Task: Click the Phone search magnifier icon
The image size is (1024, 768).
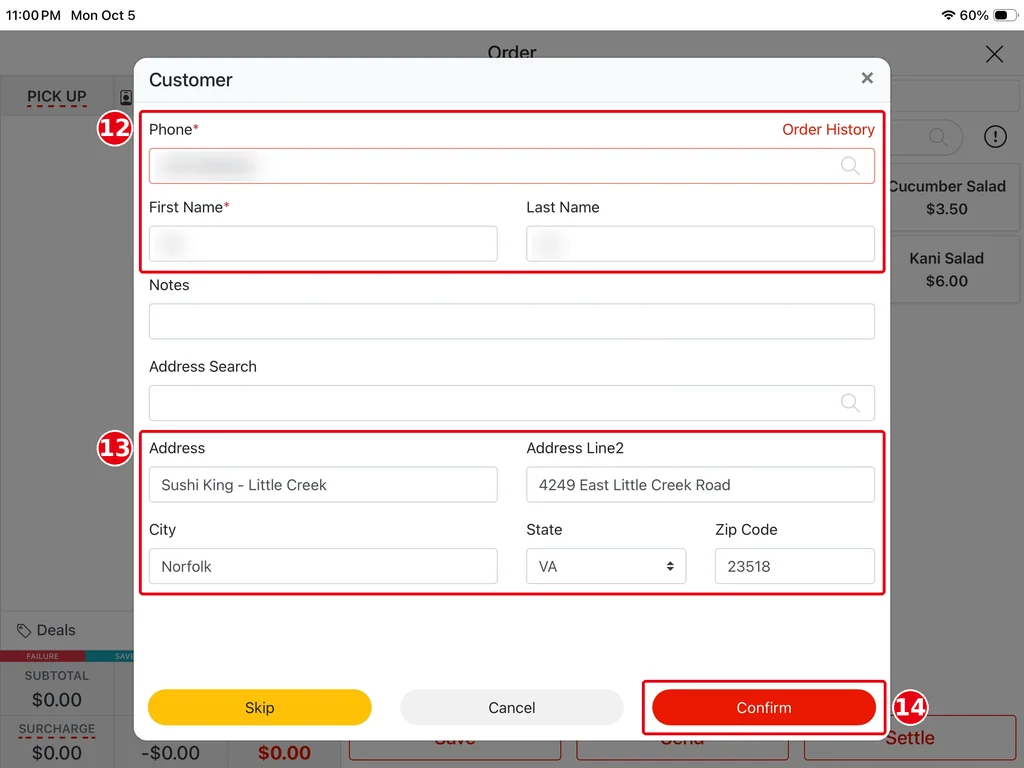Action: click(850, 166)
